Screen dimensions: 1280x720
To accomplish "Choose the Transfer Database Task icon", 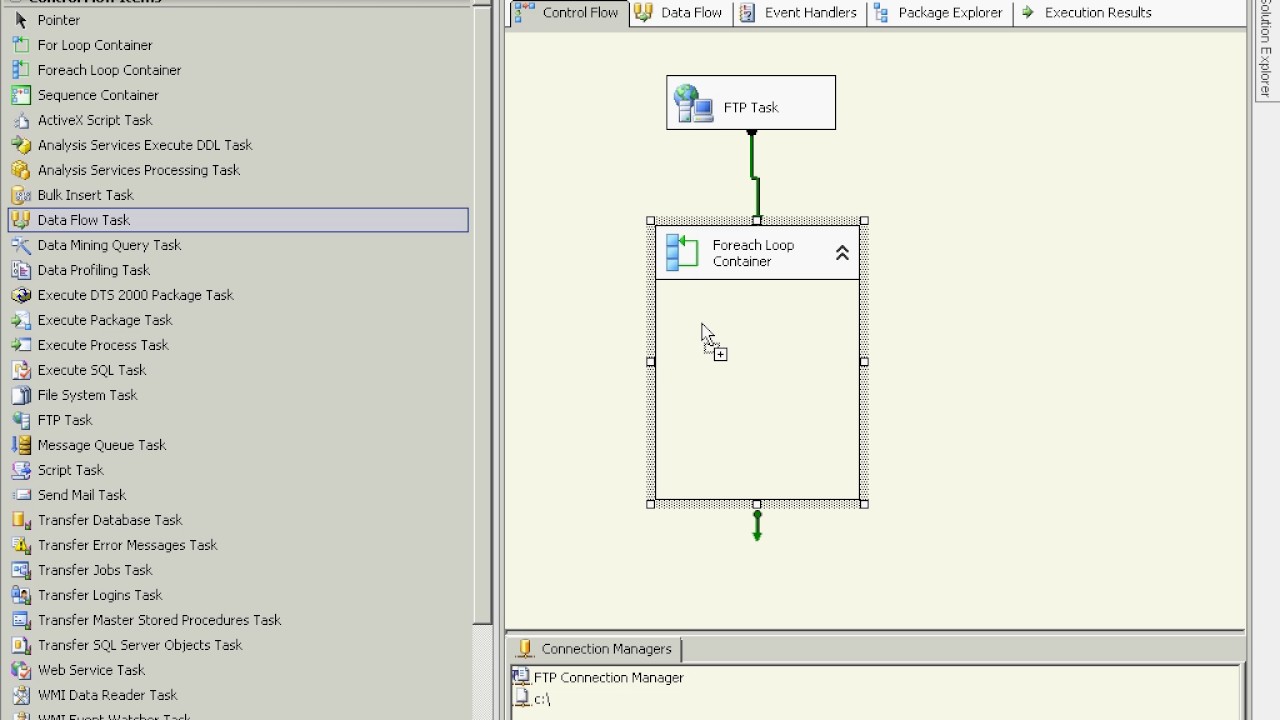I will click(x=21, y=520).
